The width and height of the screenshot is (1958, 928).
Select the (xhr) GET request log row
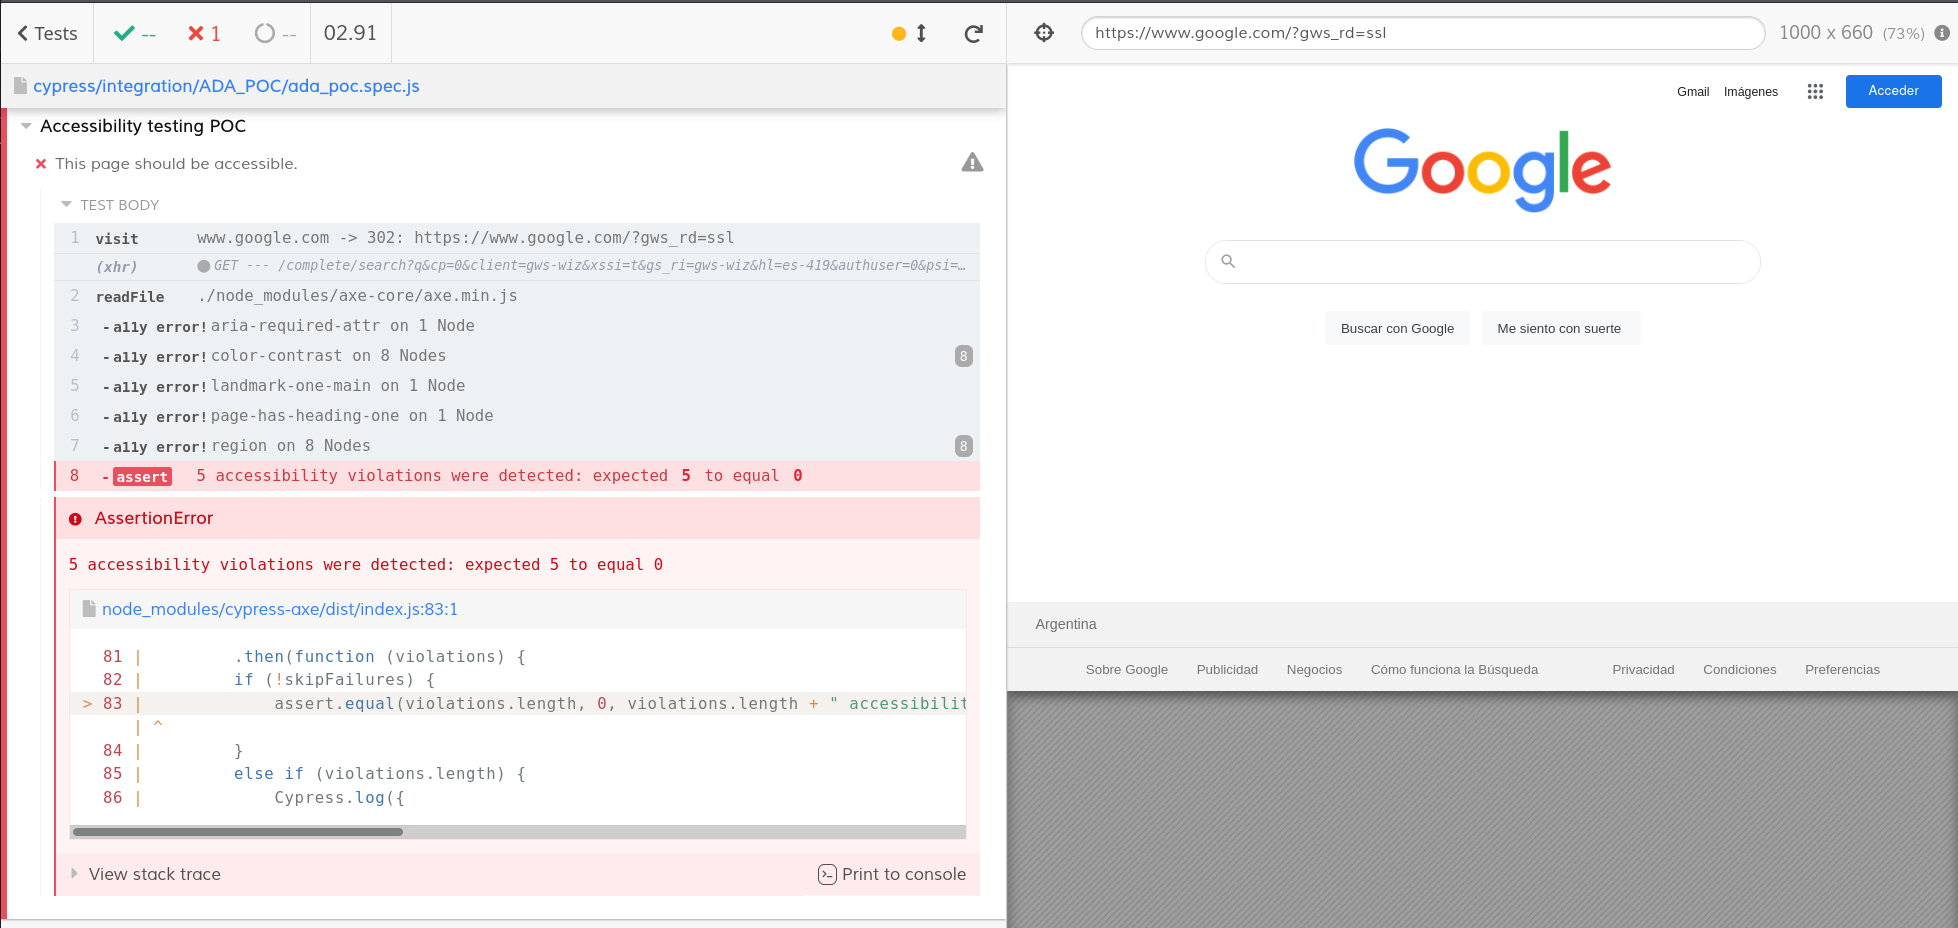(x=517, y=266)
